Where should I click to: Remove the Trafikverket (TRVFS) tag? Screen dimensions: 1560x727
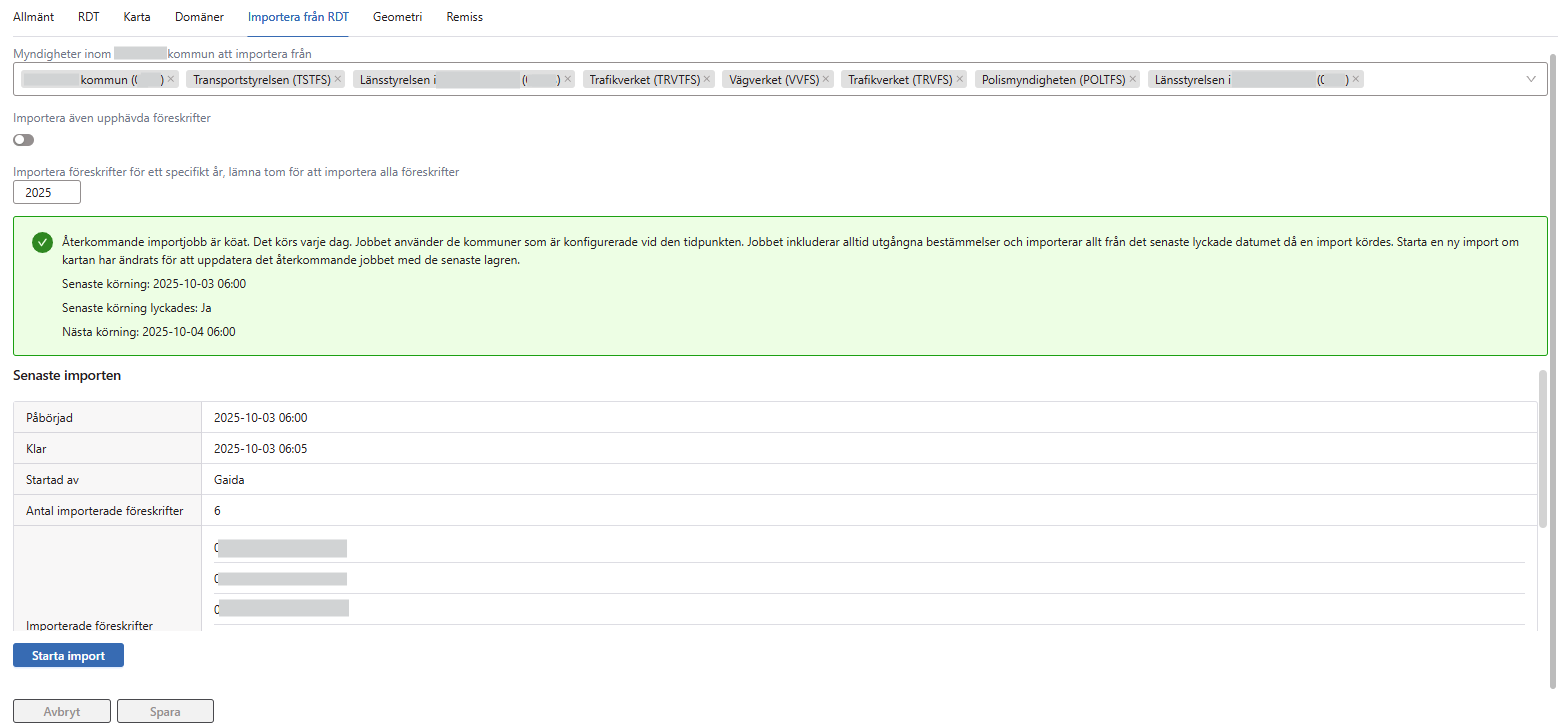pyautogui.click(x=960, y=79)
